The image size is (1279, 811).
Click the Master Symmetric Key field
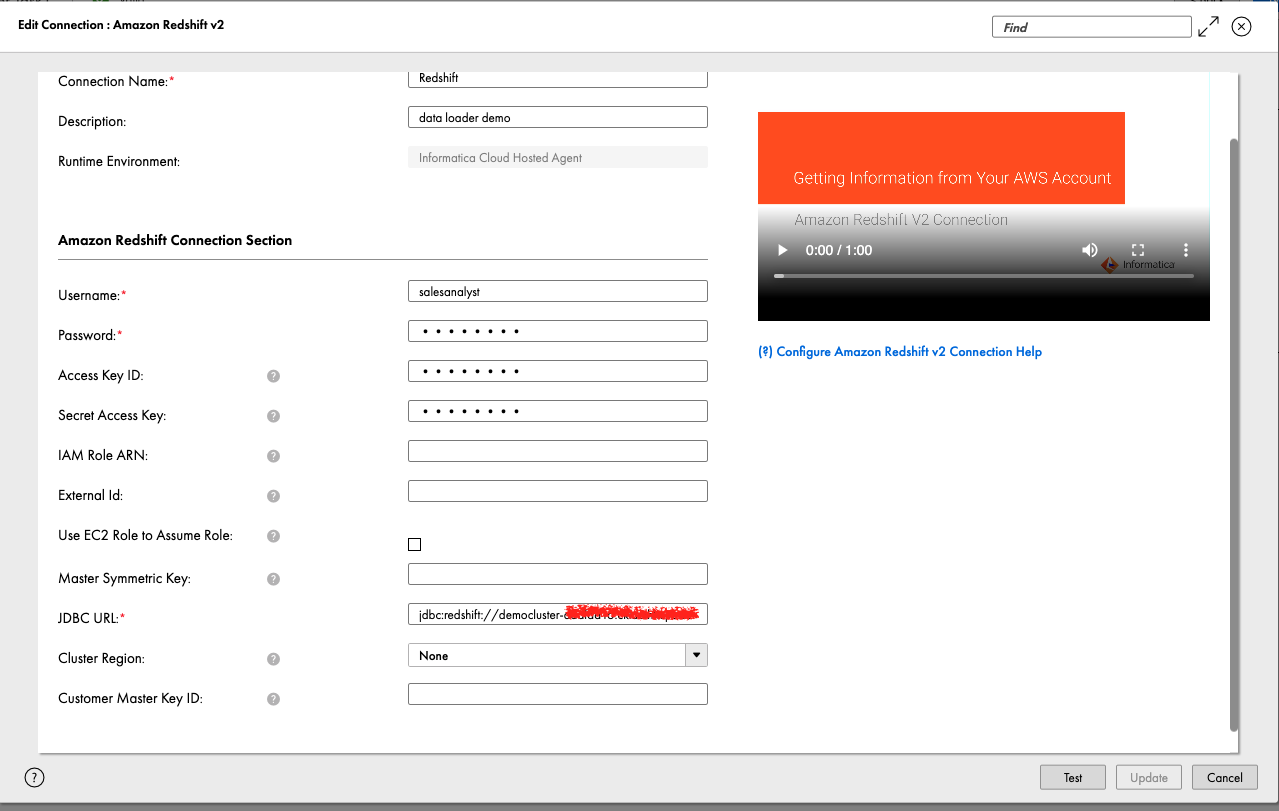(x=558, y=574)
